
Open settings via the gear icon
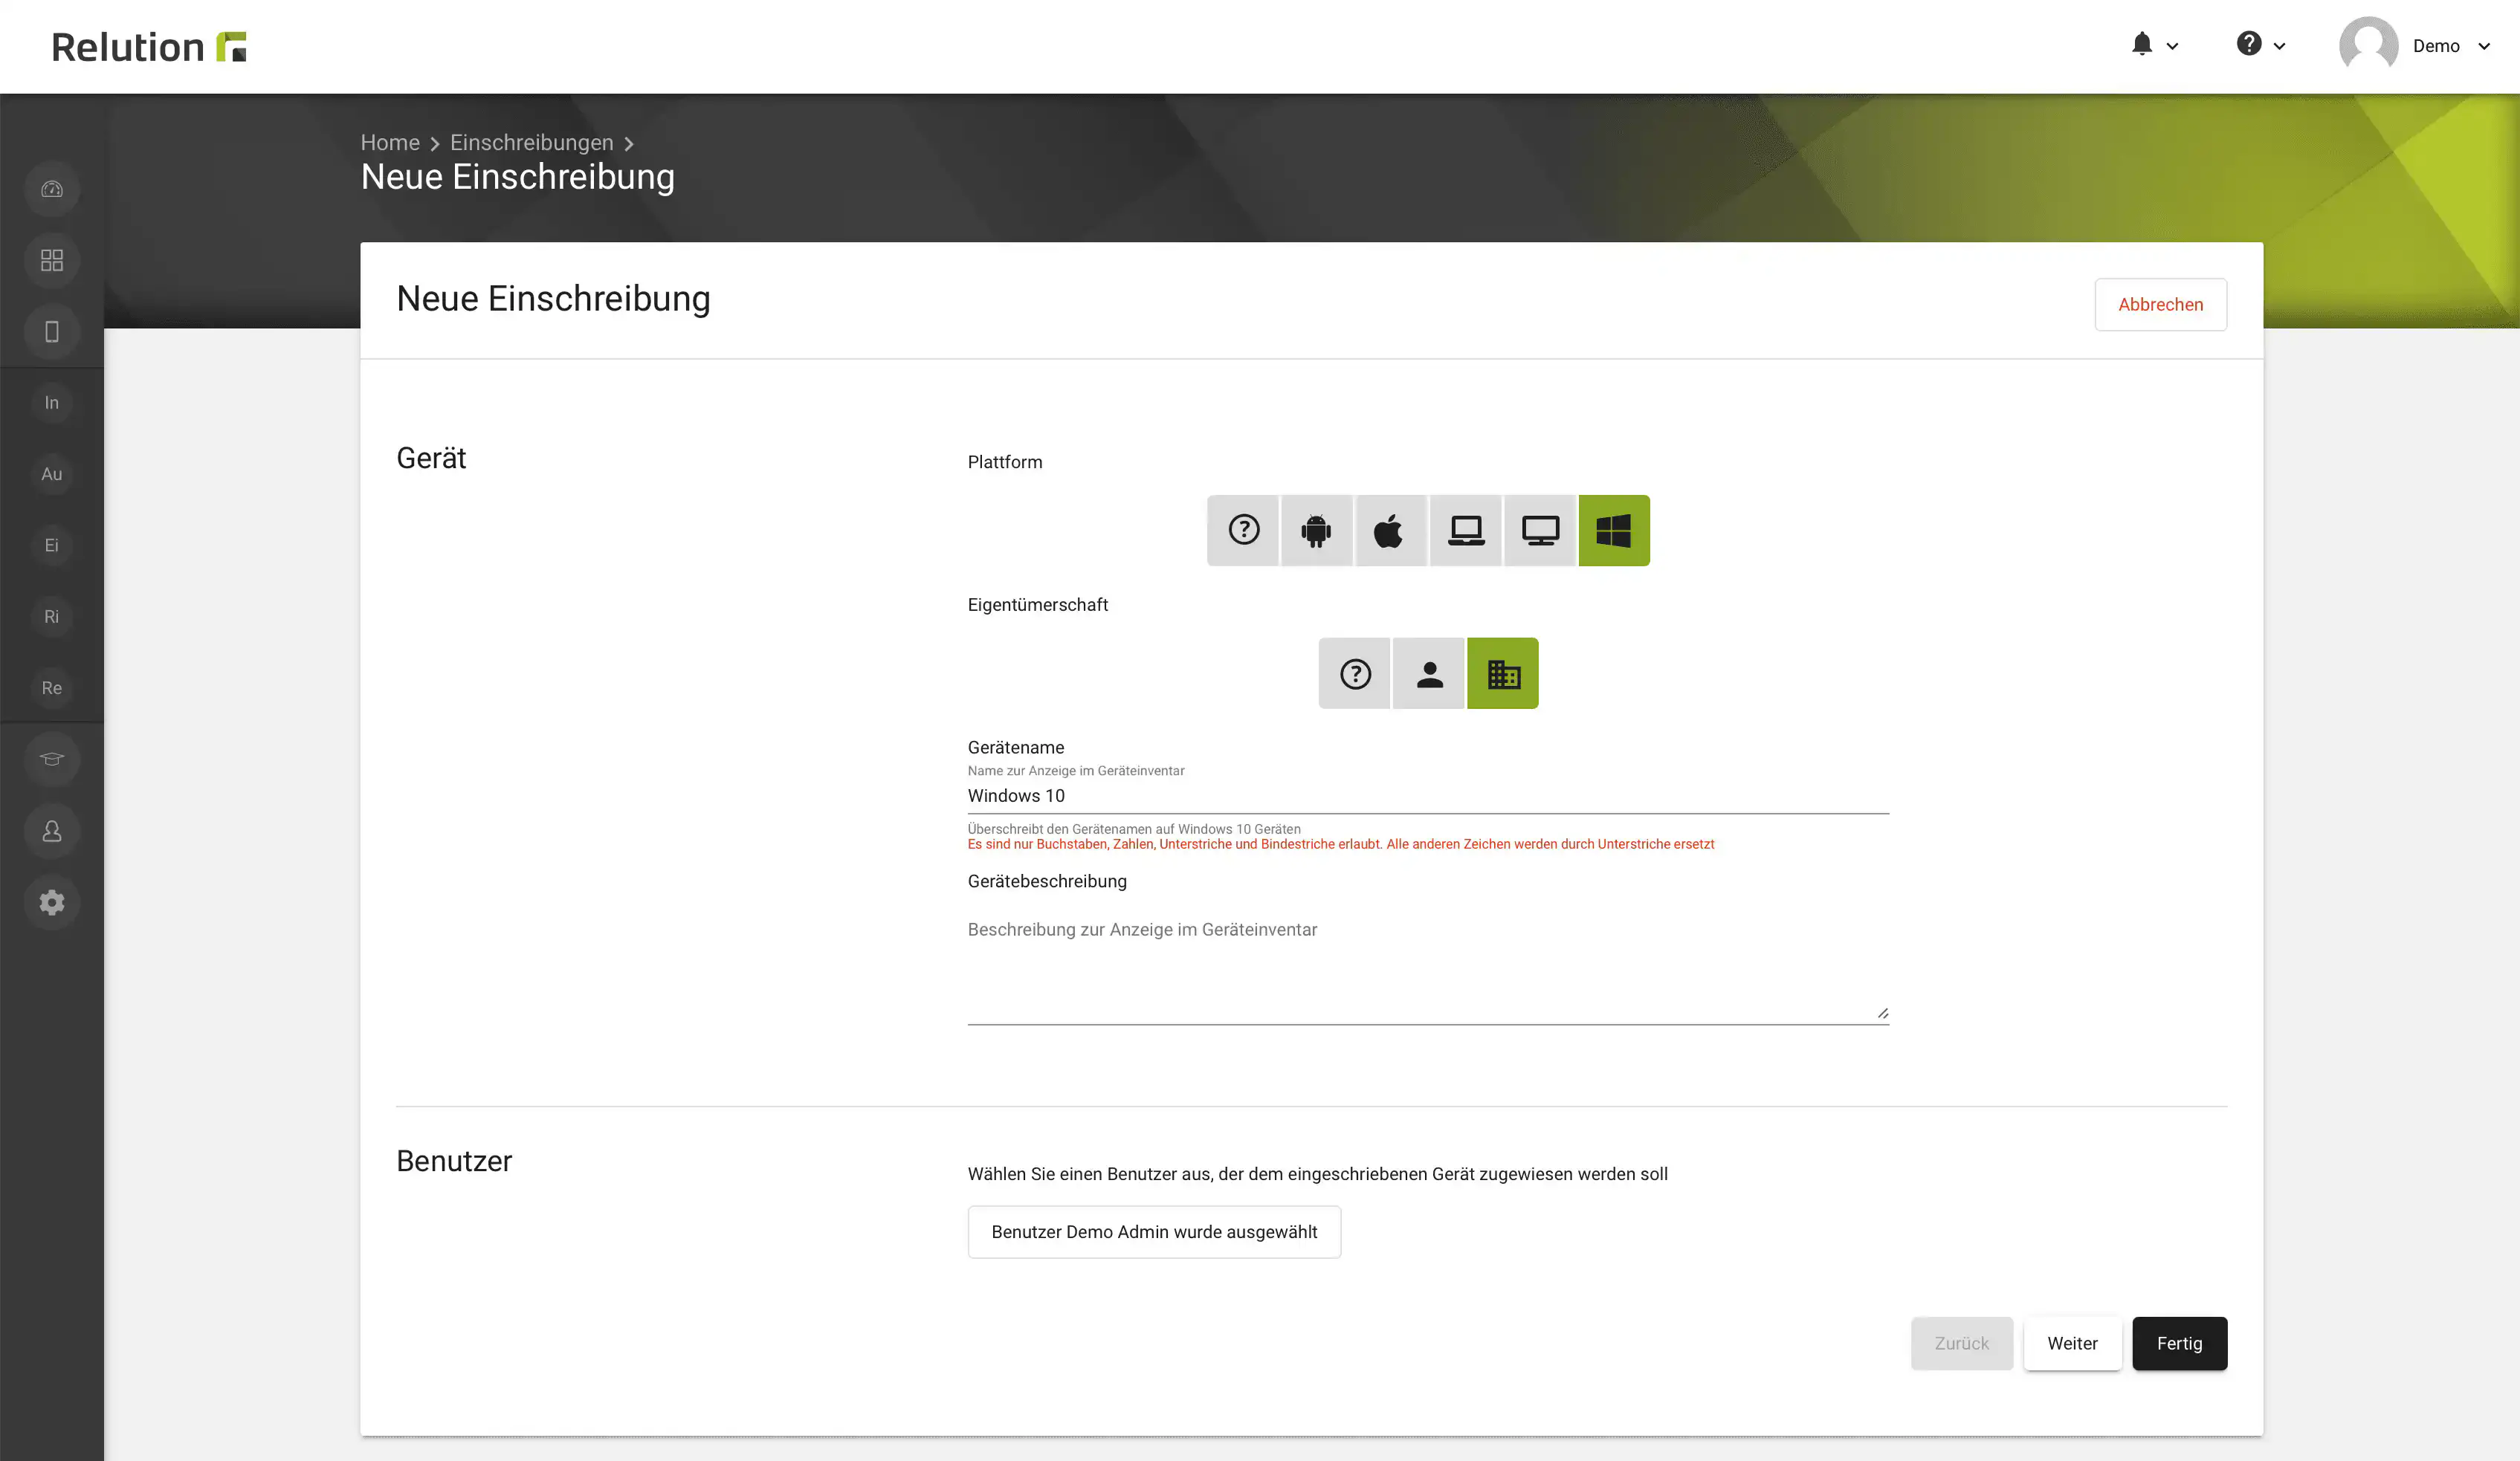[x=51, y=902]
